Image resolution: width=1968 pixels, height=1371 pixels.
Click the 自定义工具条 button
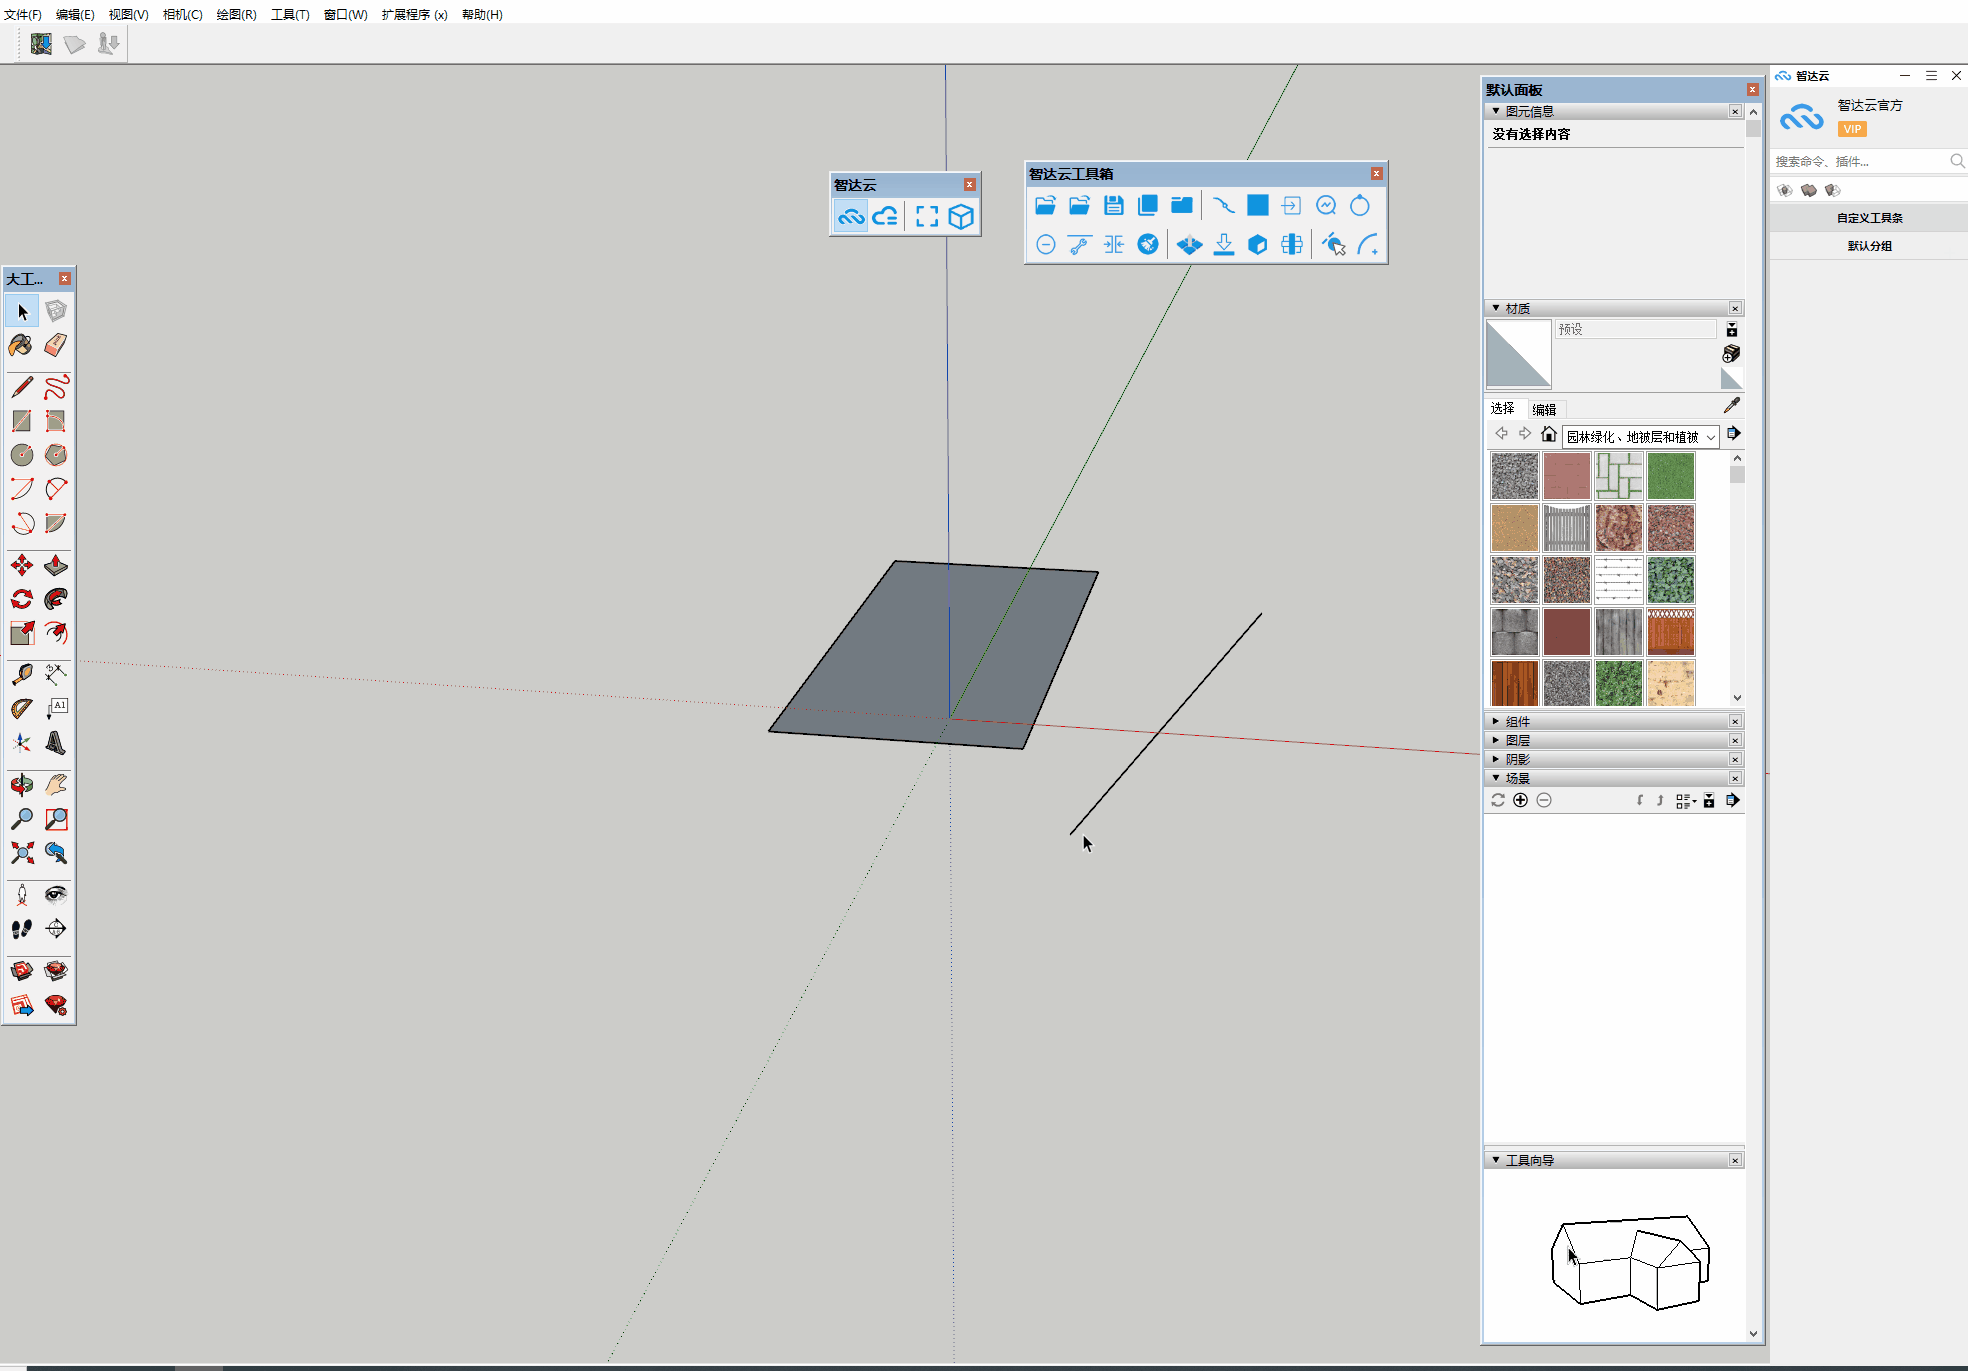pos(1869,218)
